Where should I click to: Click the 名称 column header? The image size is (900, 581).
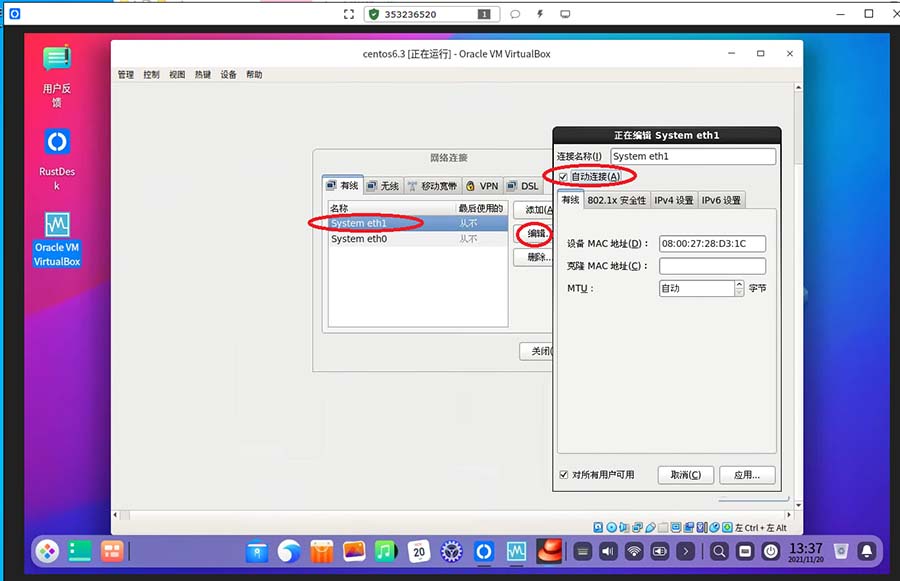(391, 208)
